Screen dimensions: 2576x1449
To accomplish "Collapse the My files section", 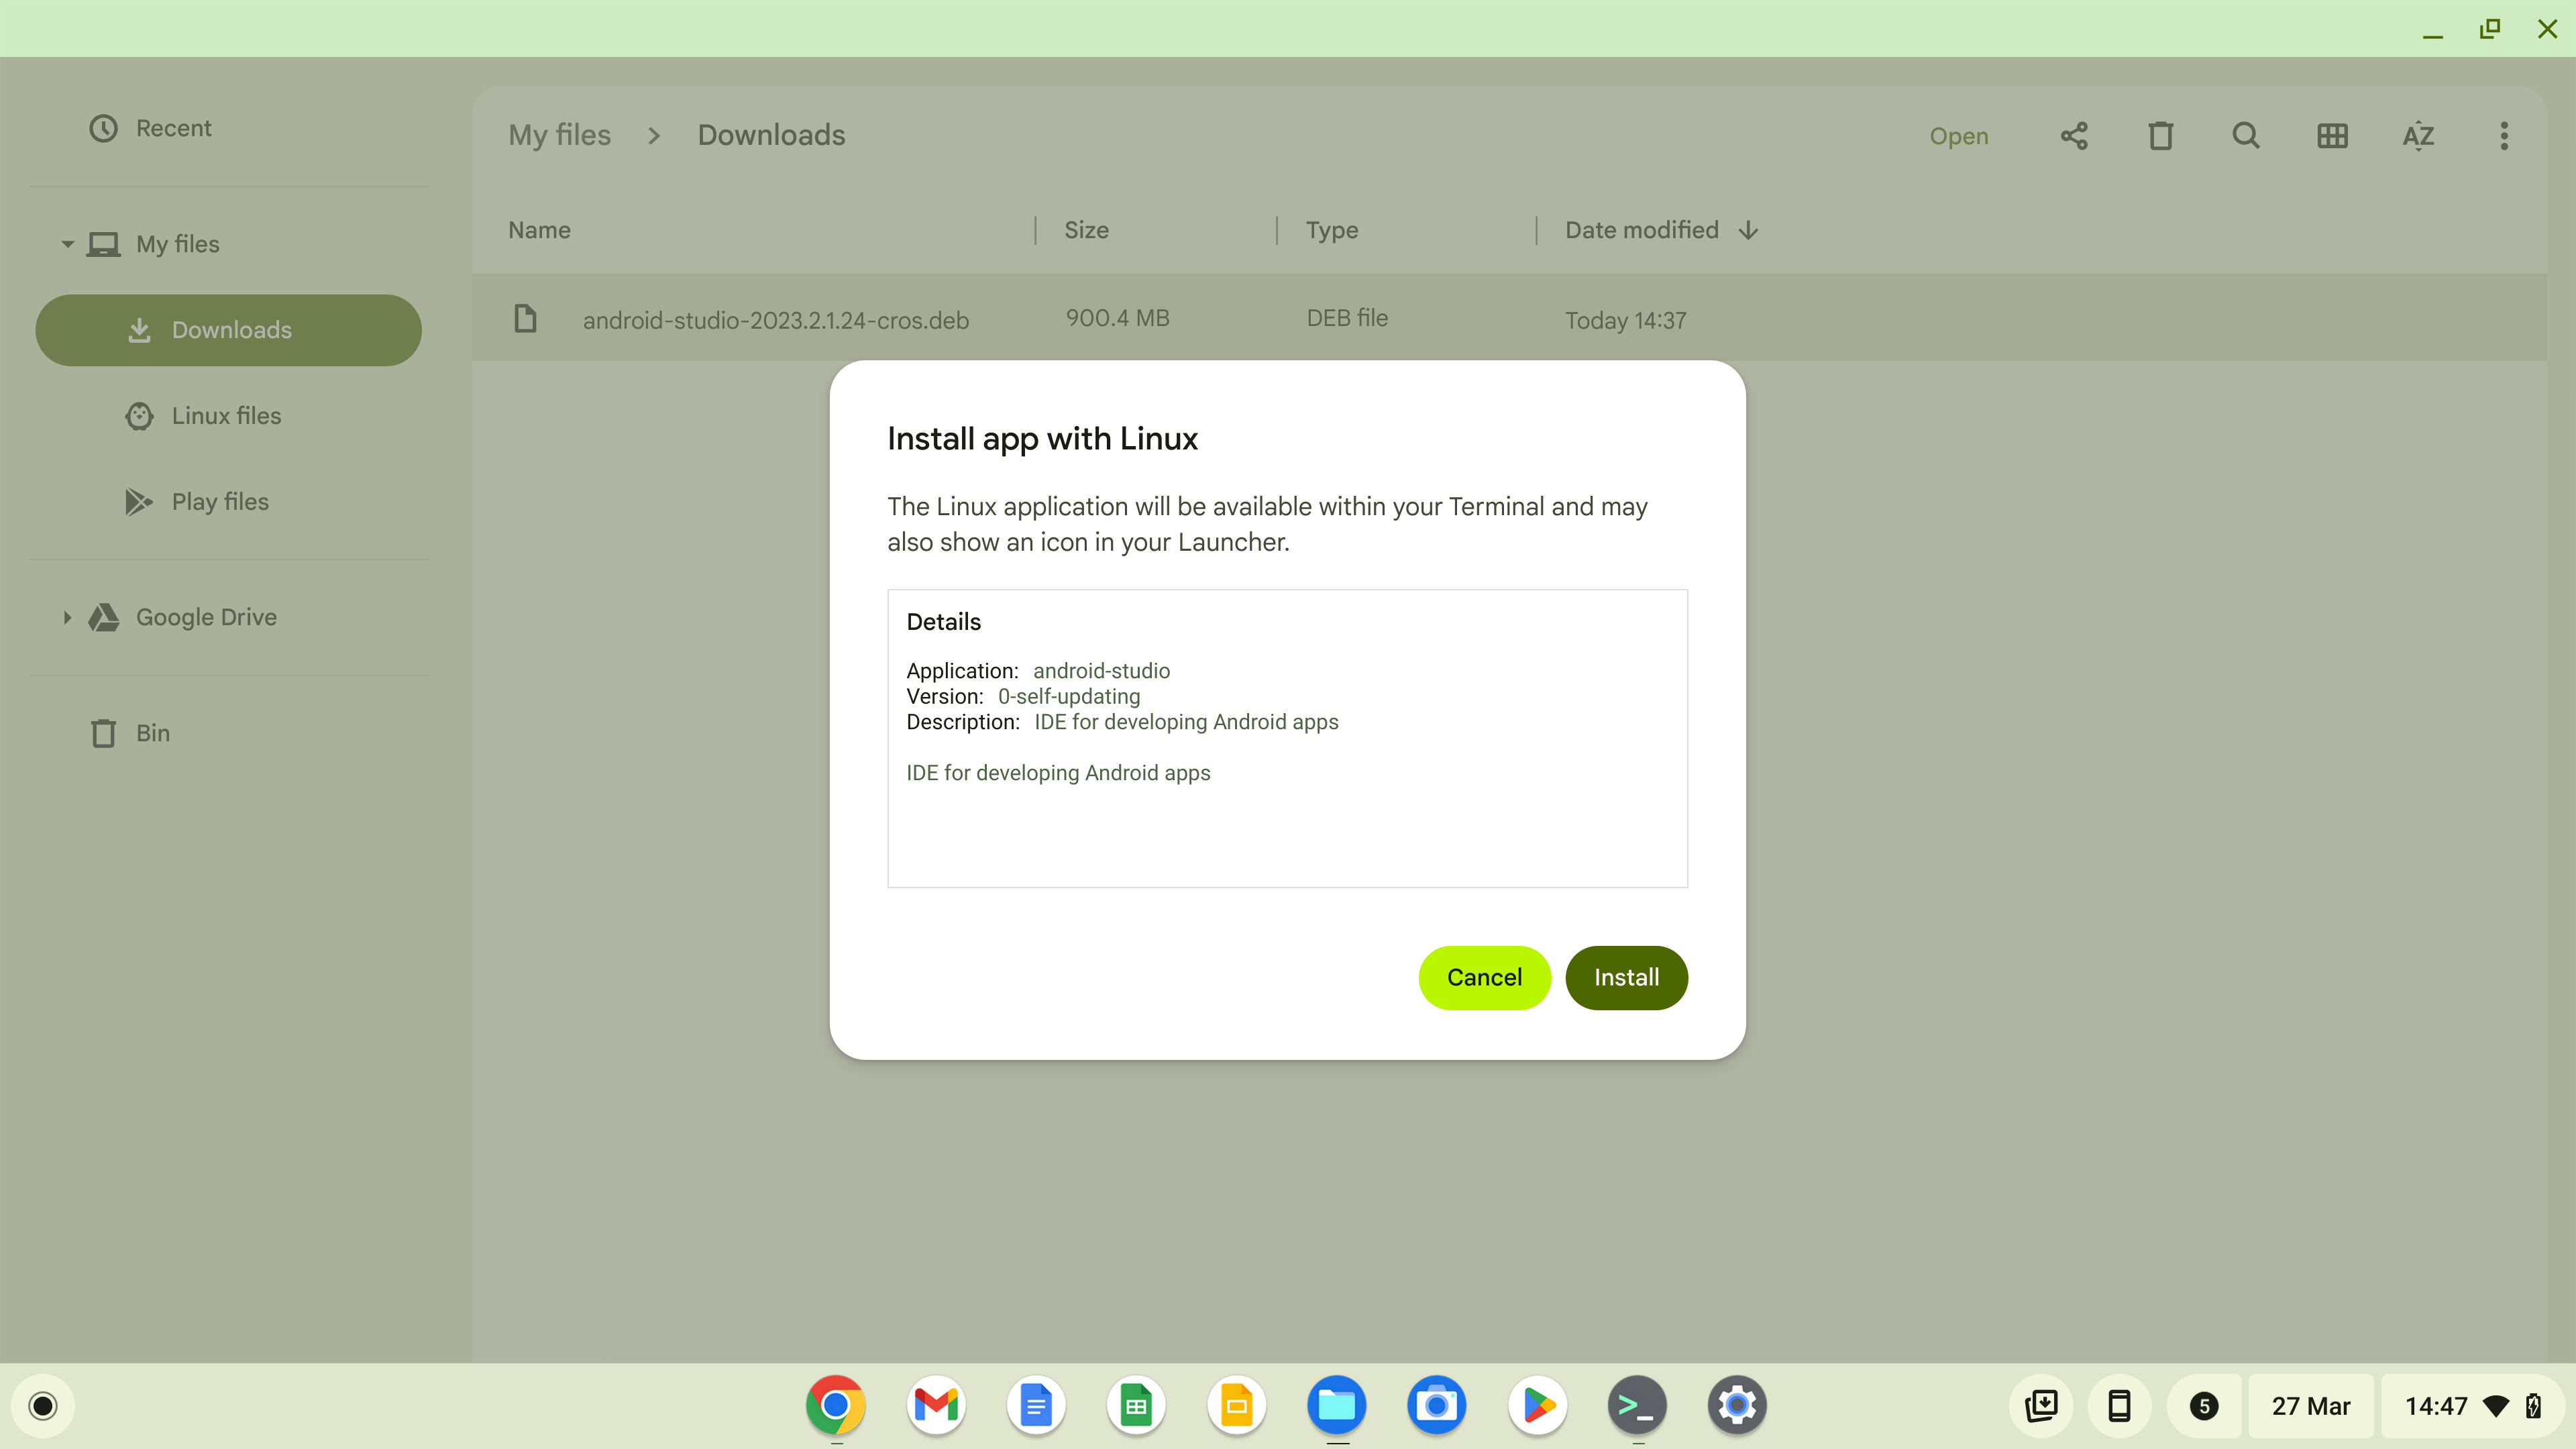I will [67, 243].
